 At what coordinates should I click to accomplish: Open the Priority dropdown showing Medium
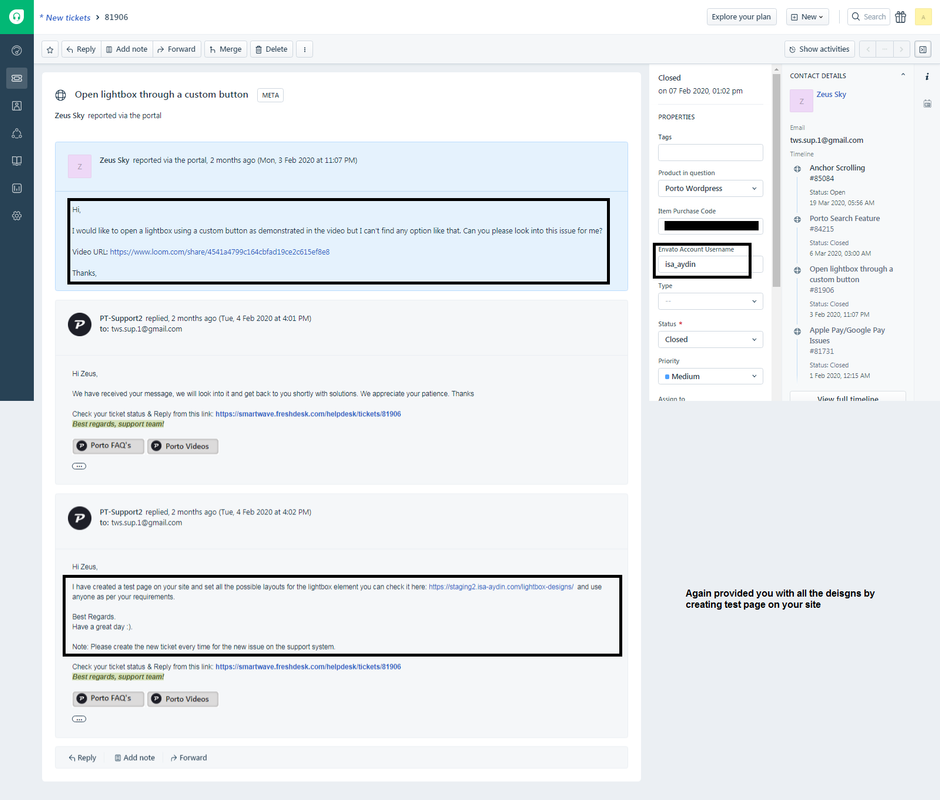(710, 377)
